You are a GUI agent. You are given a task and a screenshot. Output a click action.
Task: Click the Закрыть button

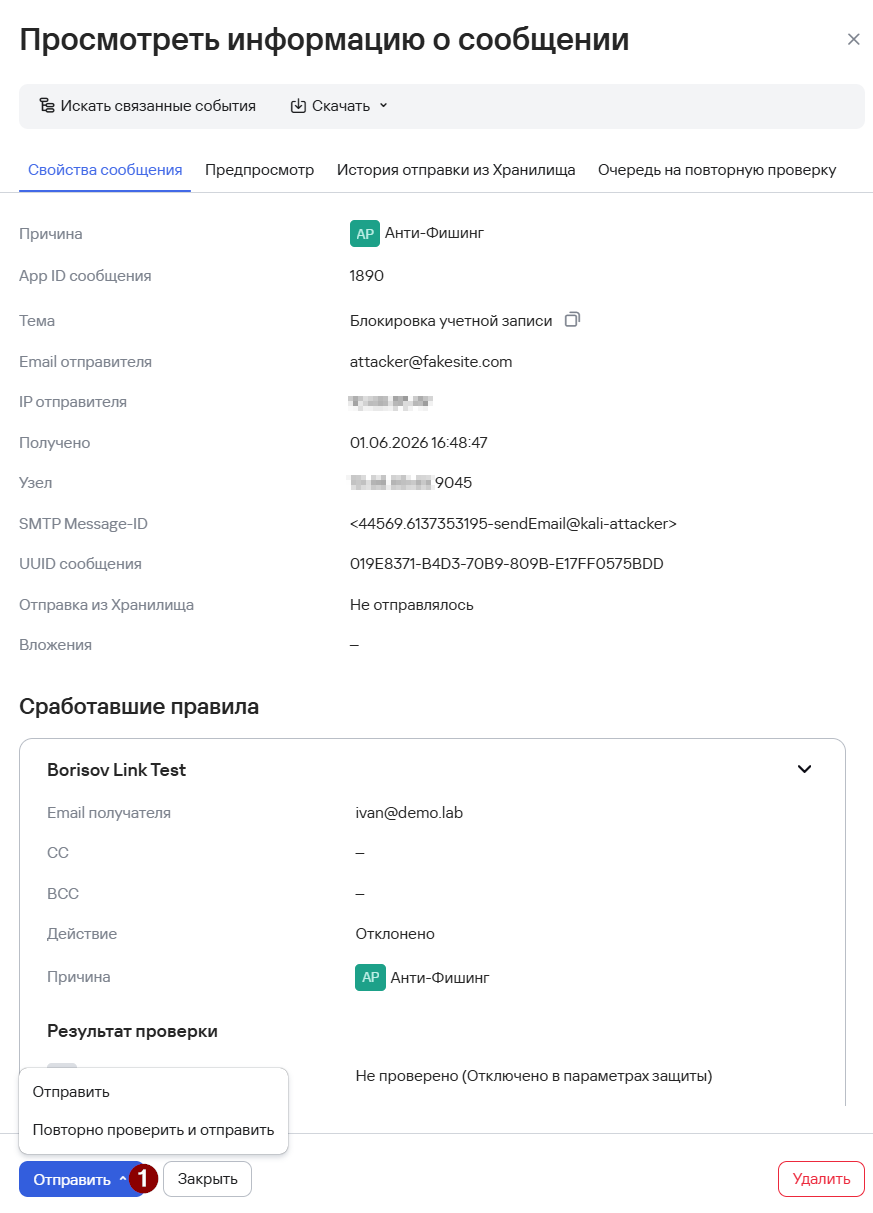point(208,1179)
